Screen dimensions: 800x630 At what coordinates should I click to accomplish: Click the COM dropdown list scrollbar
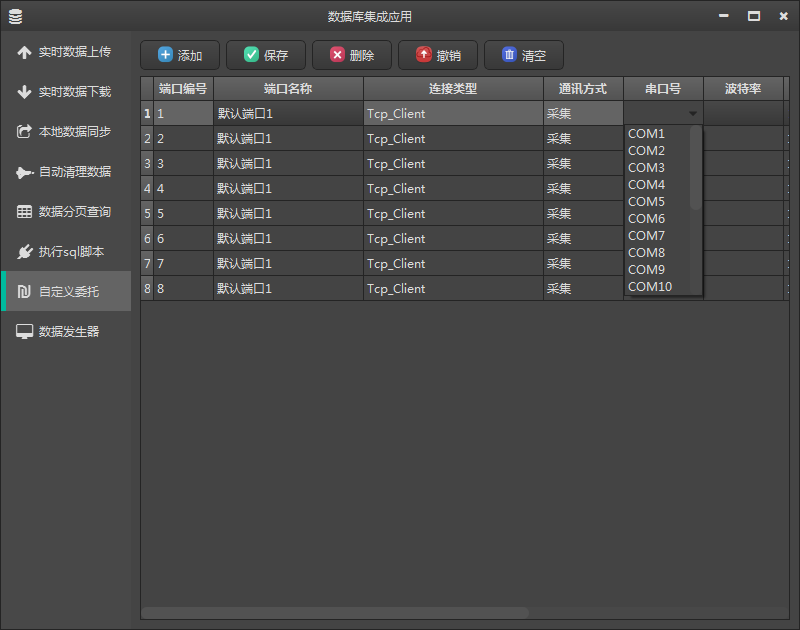[695, 168]
